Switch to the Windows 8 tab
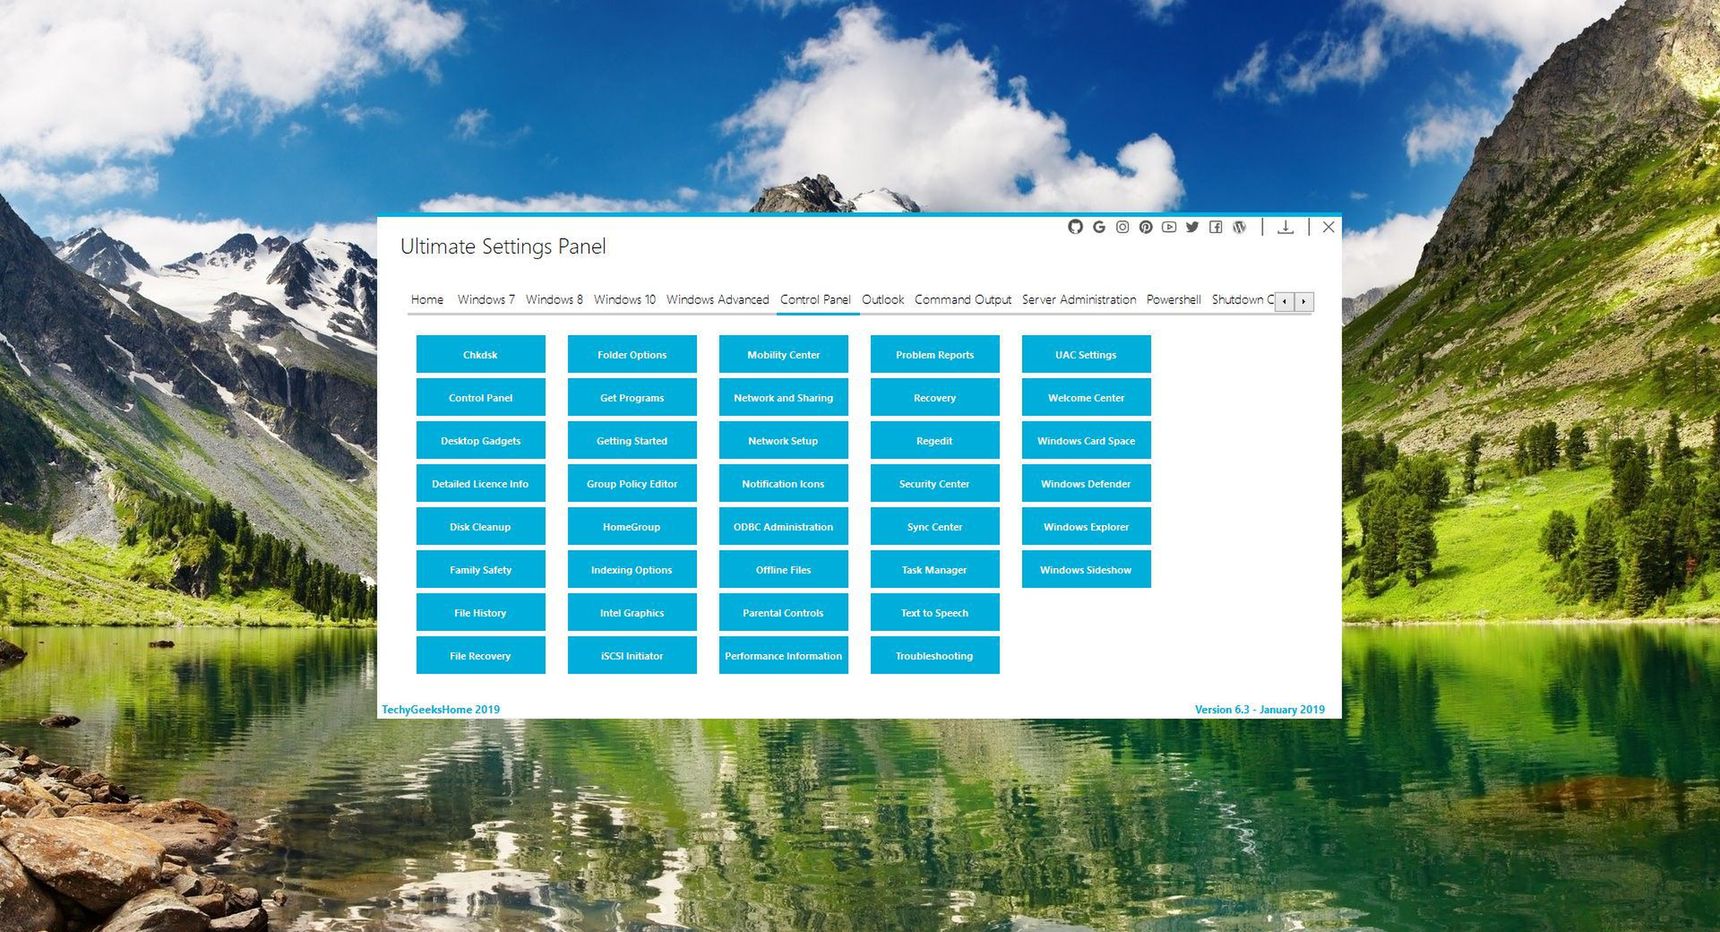1720x932 pixels. pos(554,299)
